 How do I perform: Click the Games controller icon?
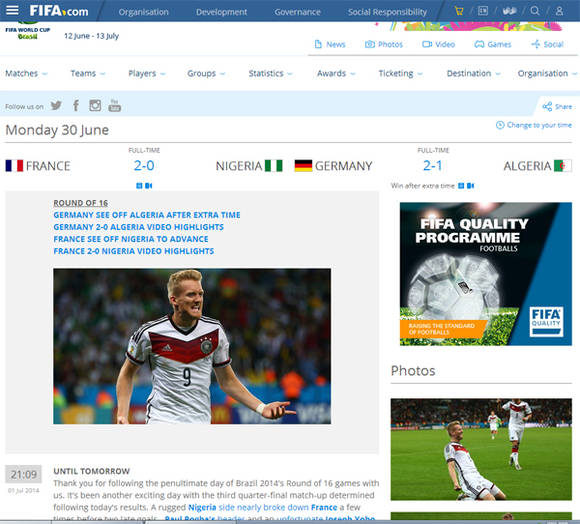click(x=479, y=44)
